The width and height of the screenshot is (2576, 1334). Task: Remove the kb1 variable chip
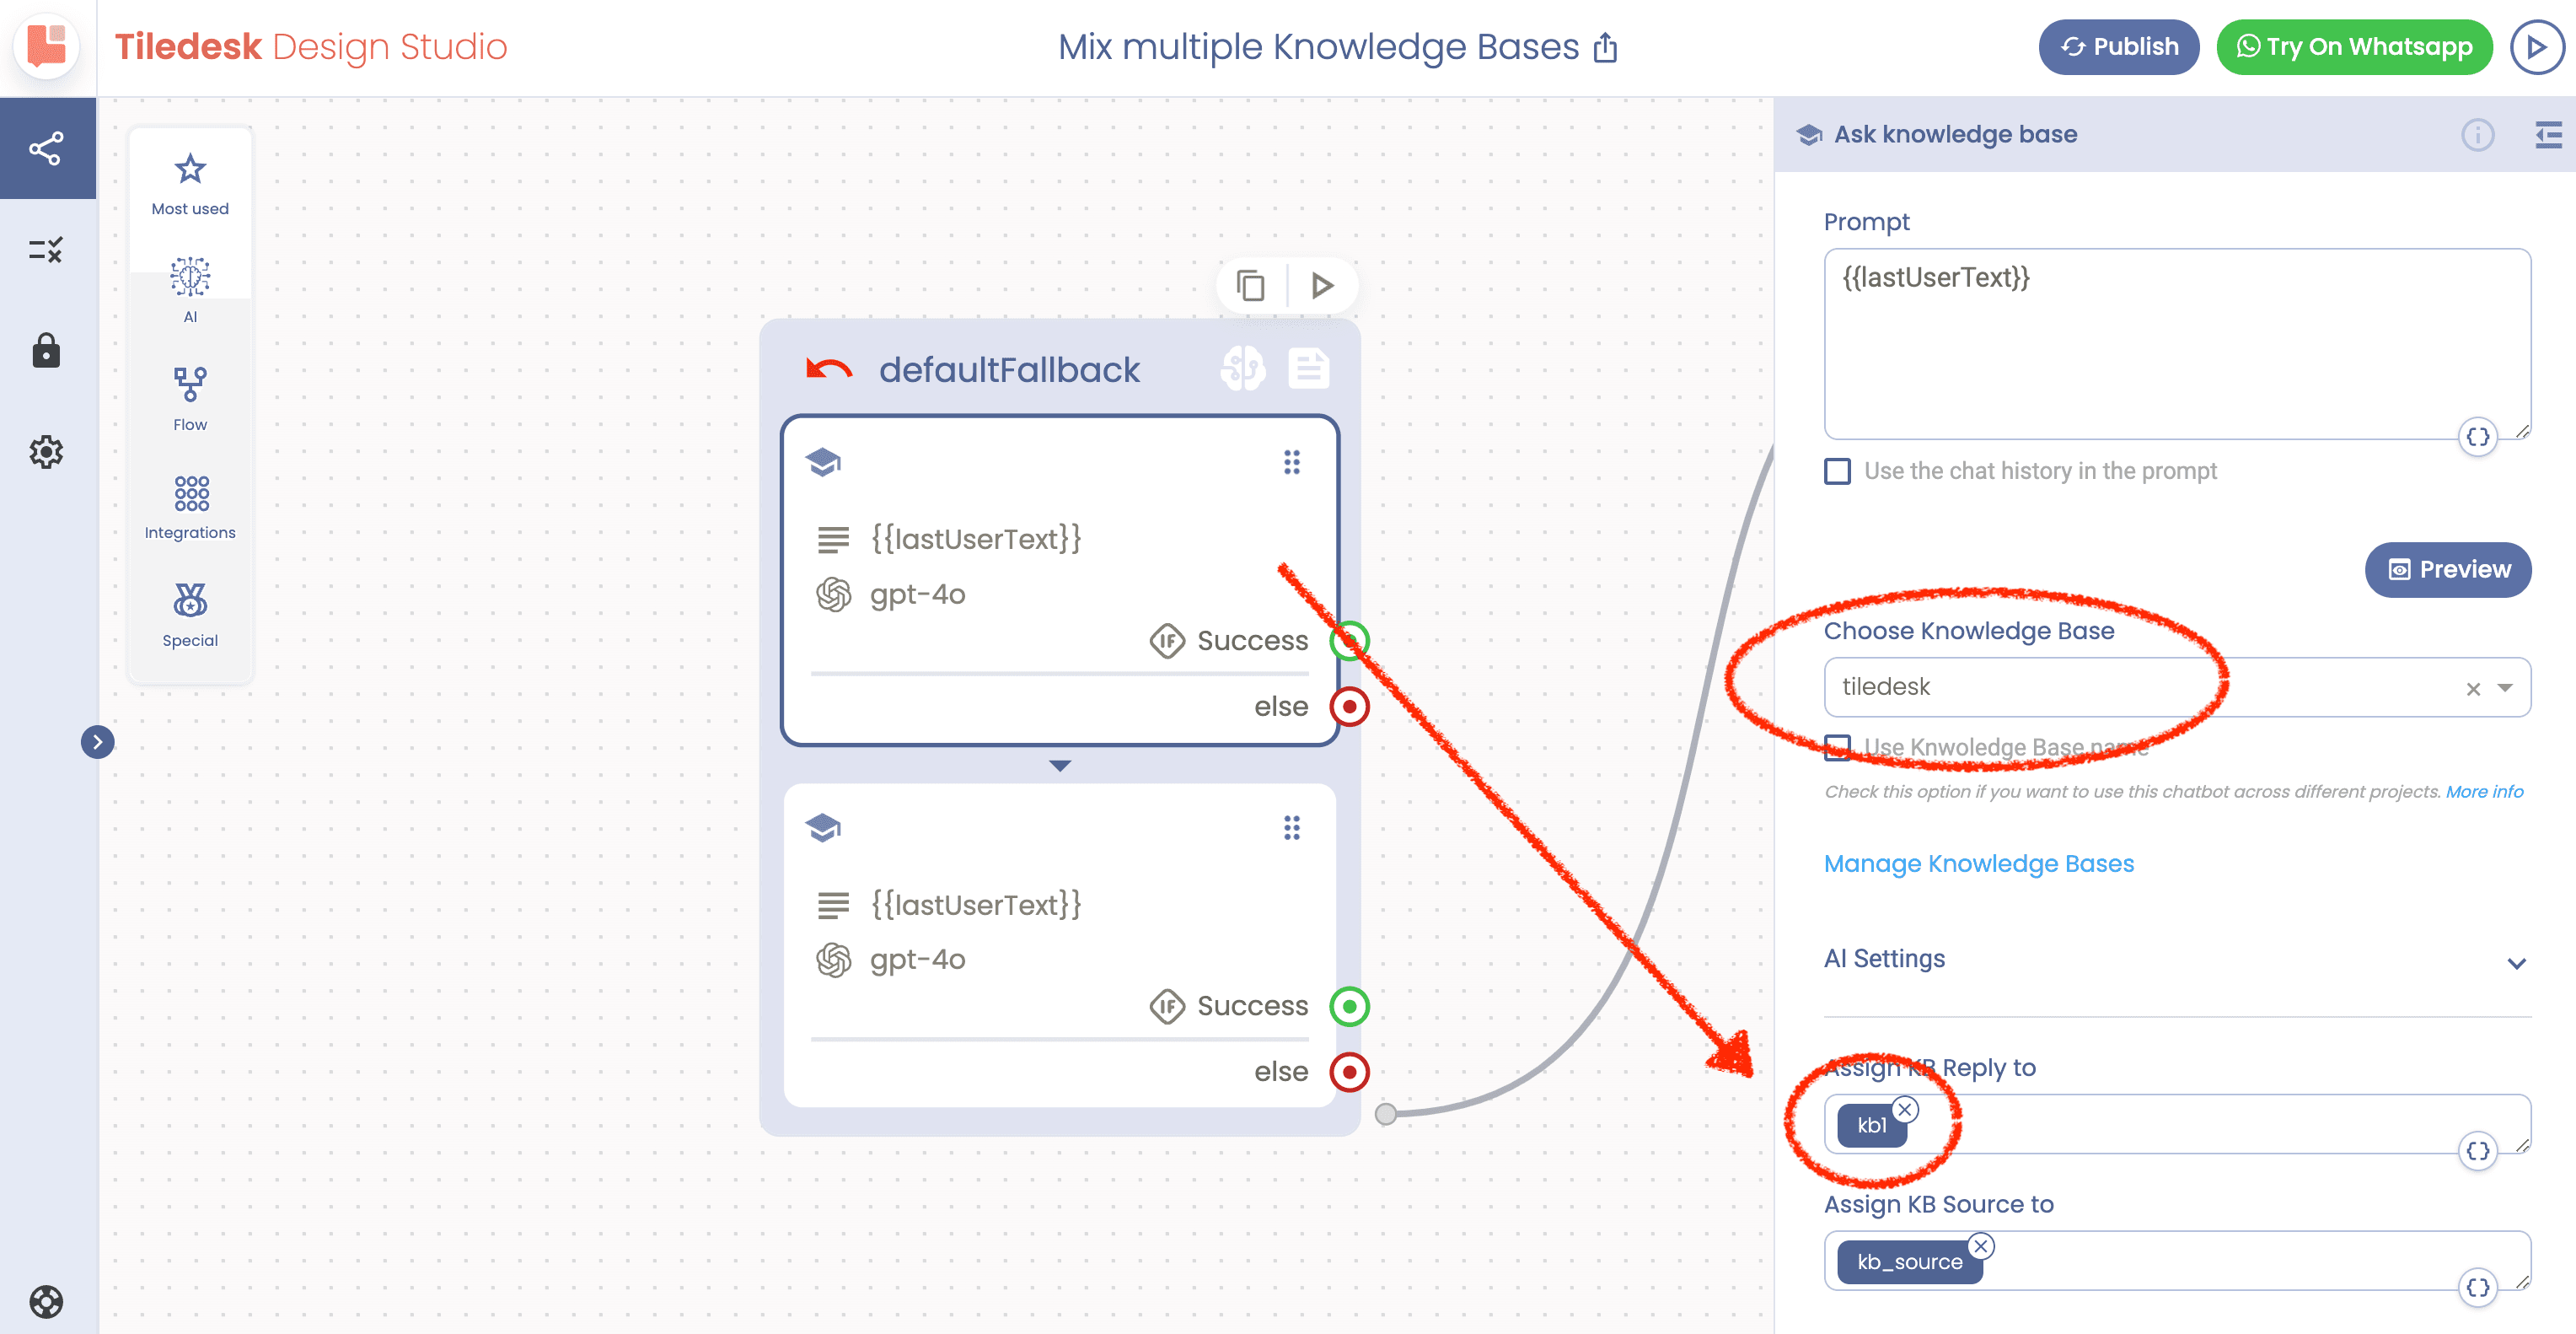1905,1110
